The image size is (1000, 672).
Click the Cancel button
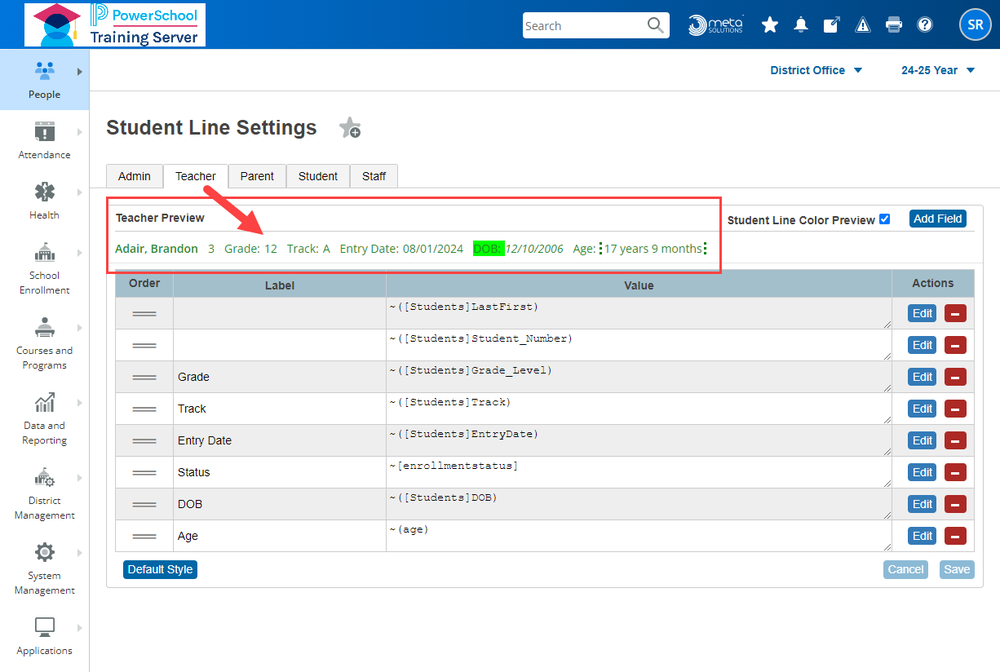click(x=906, y=569)
